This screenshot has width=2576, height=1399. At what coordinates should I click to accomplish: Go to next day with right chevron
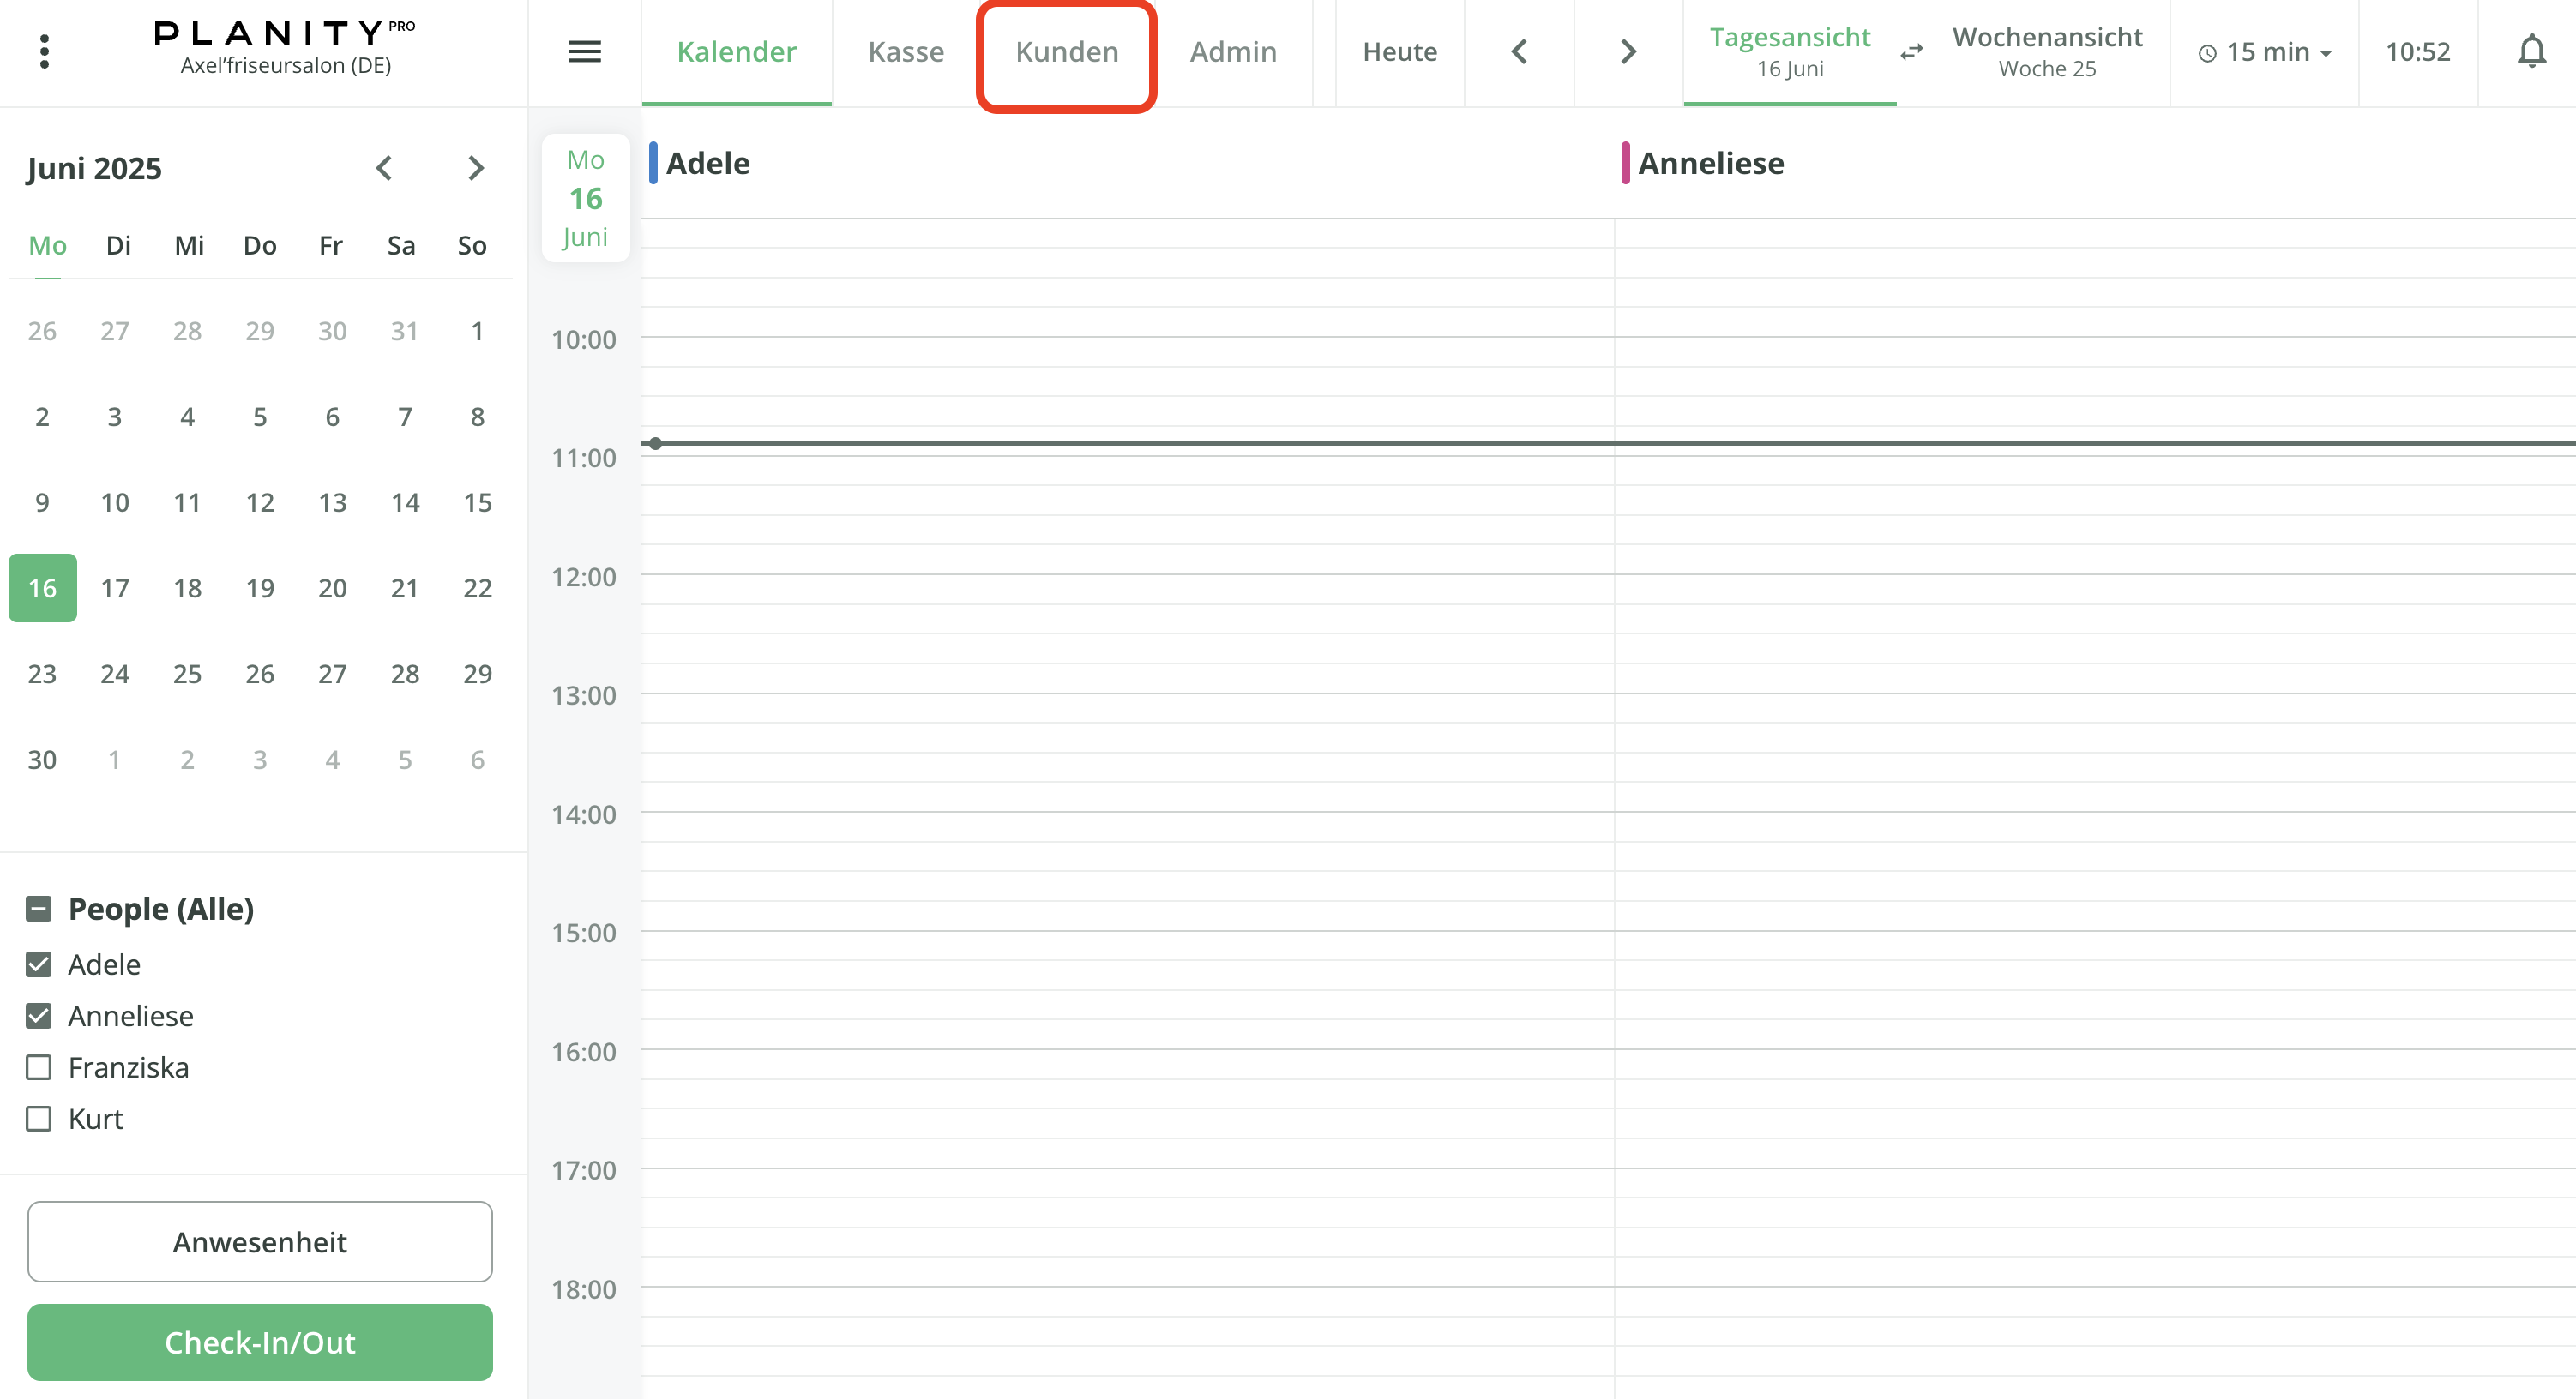[x=1628, y=52]
